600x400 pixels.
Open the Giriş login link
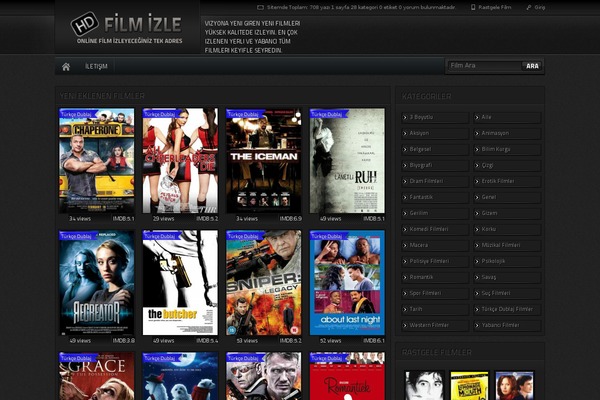(x=536, y=7)
